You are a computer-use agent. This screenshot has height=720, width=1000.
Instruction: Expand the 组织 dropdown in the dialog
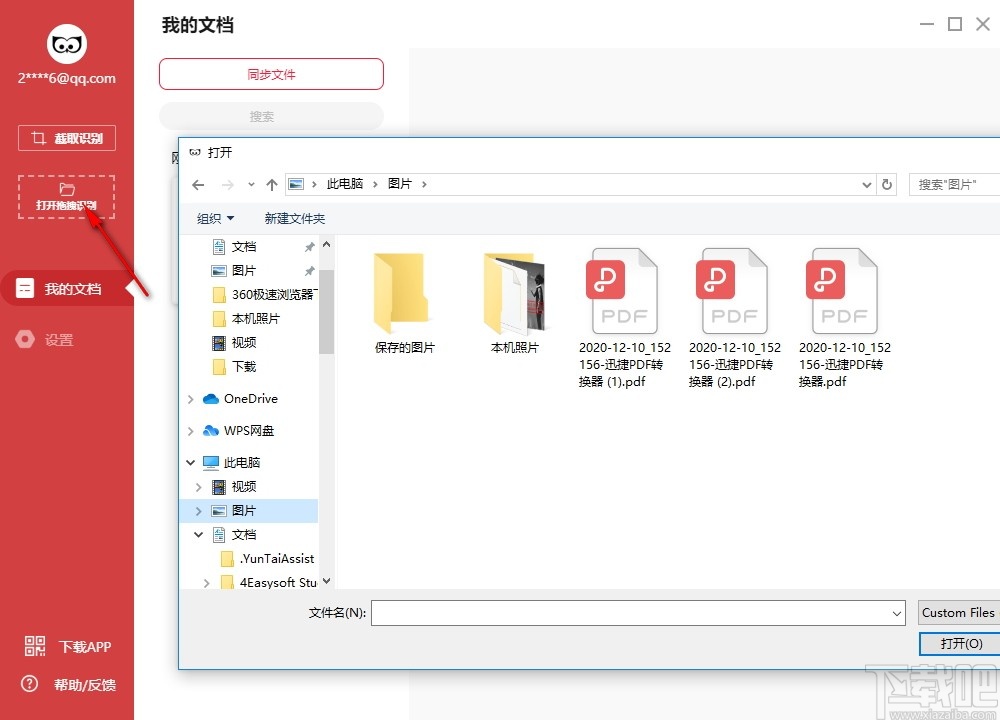pos(214,218)
